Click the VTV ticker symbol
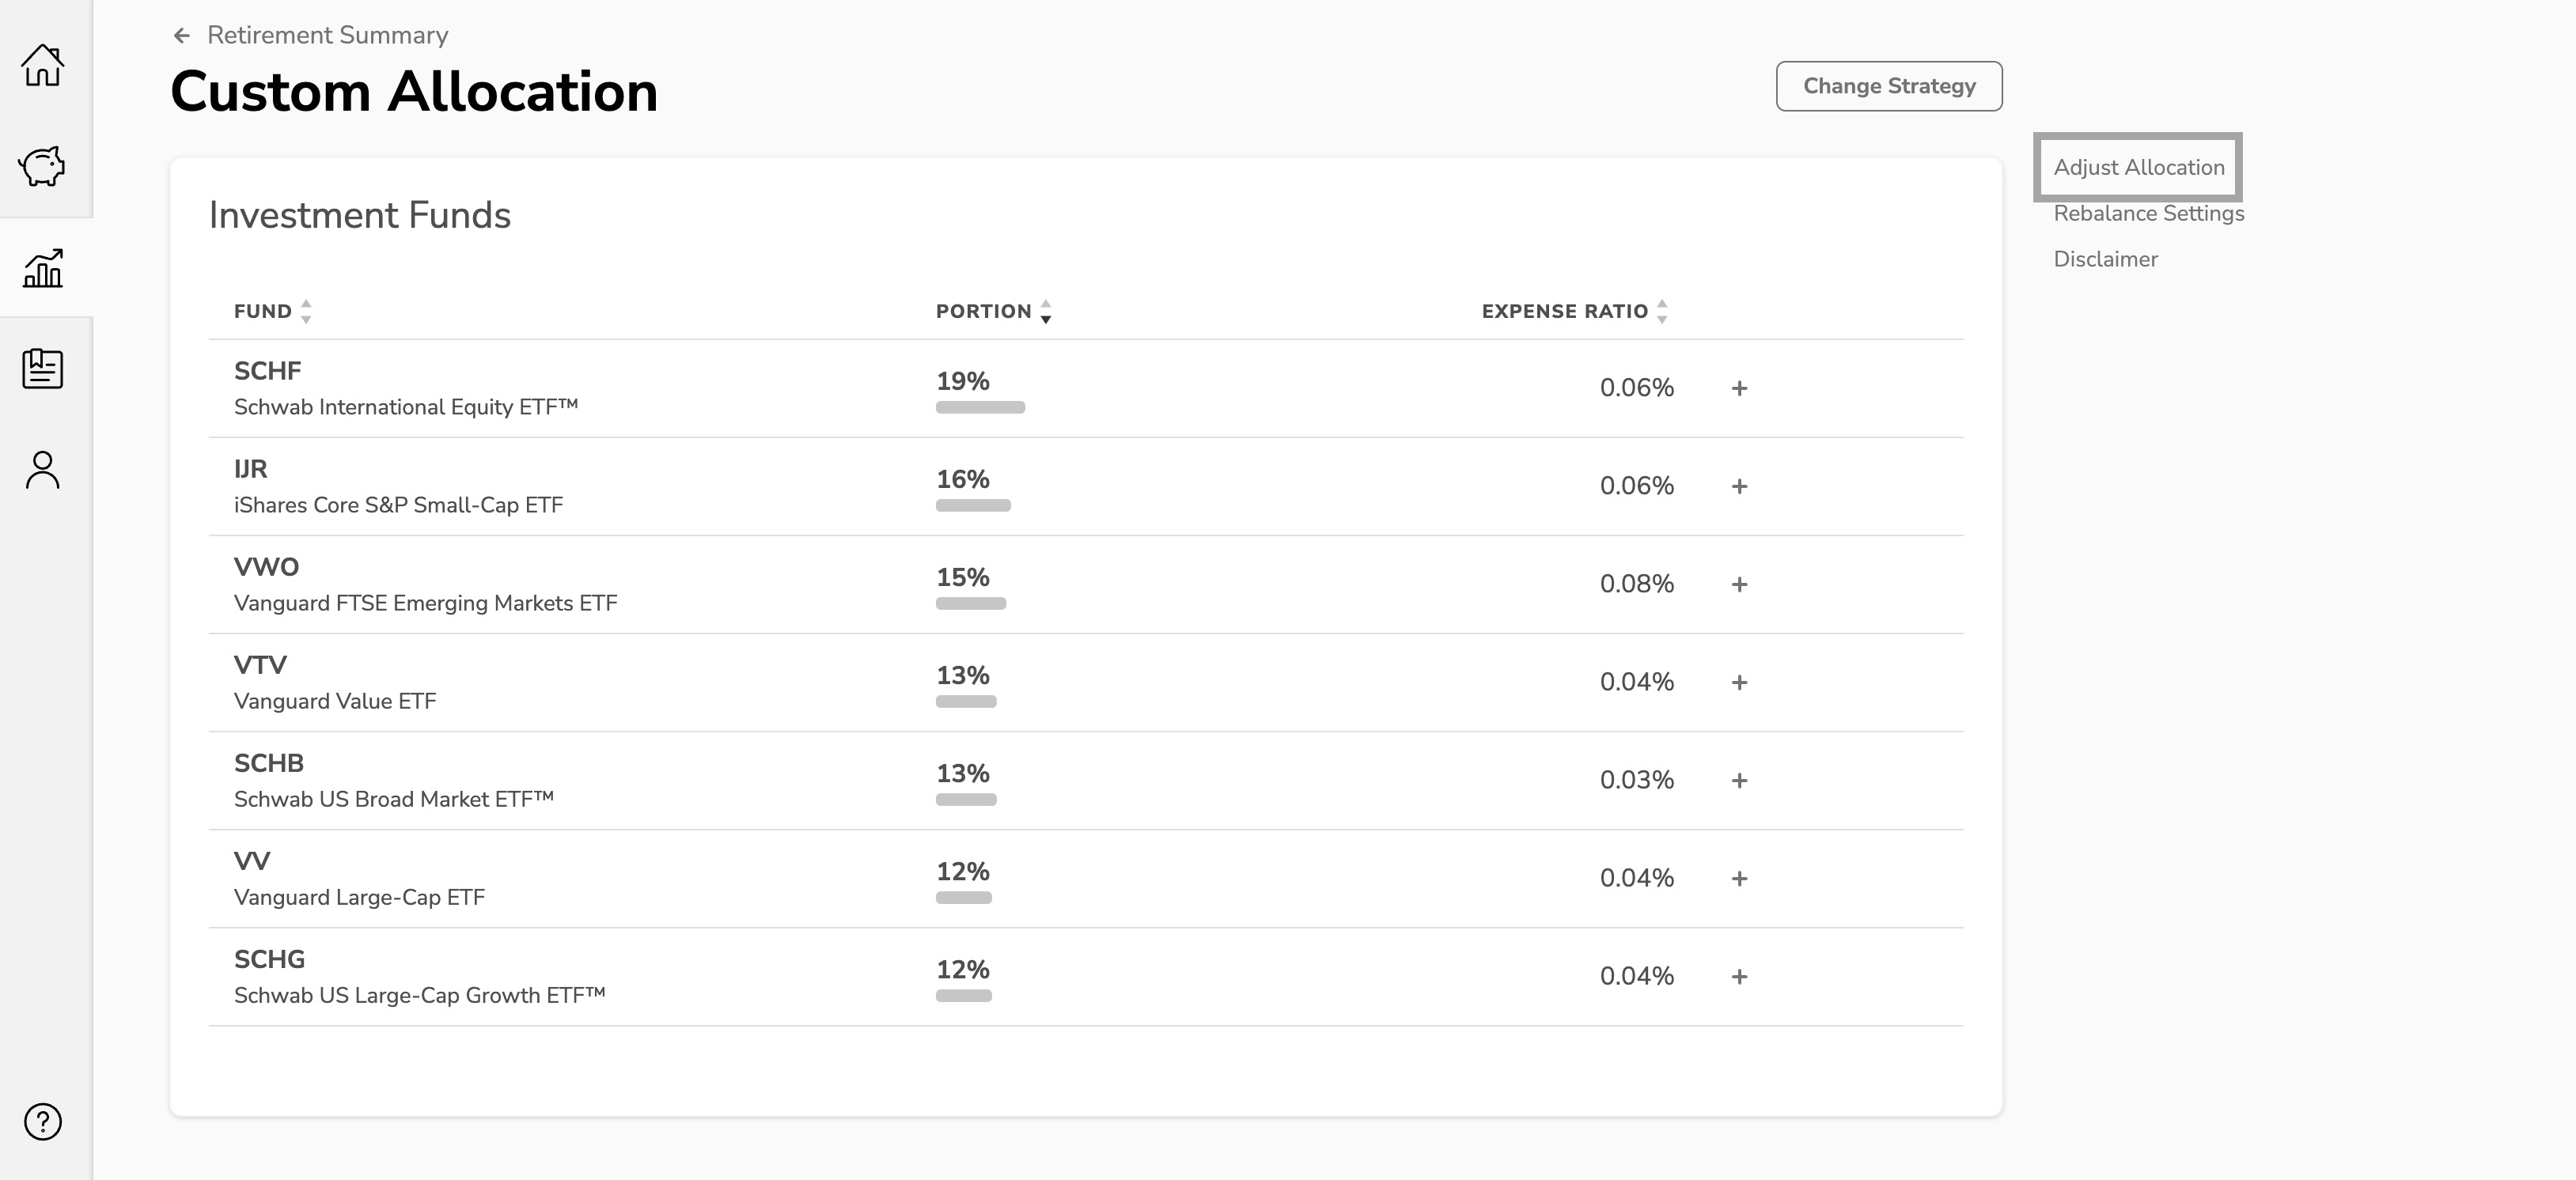Image resolution: width=2576 pixels, height=1180 pixels. (x=260, y=665)
